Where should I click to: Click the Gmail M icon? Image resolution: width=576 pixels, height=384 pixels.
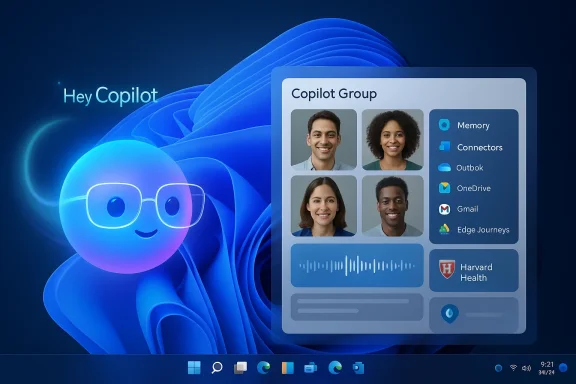coord(444,209)
